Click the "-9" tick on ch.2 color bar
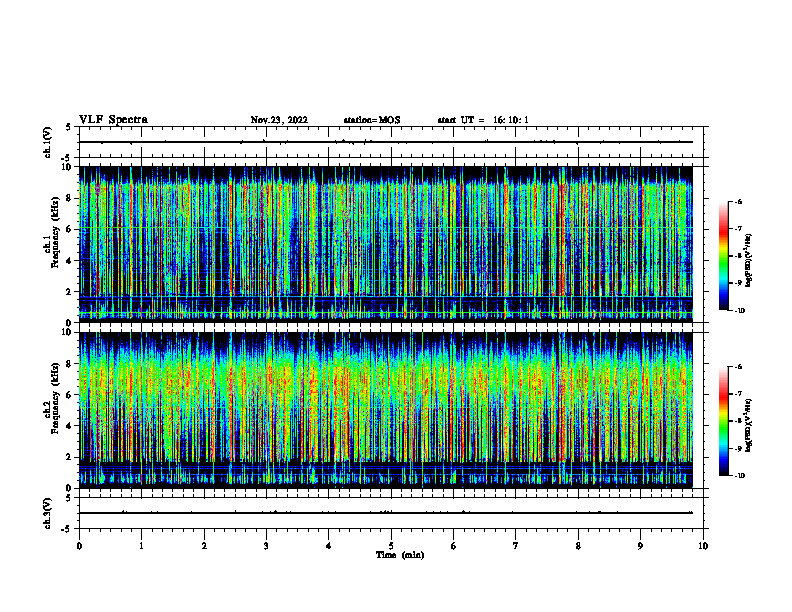792x612 pixels. pyautogui.click(x=738, y=448)
